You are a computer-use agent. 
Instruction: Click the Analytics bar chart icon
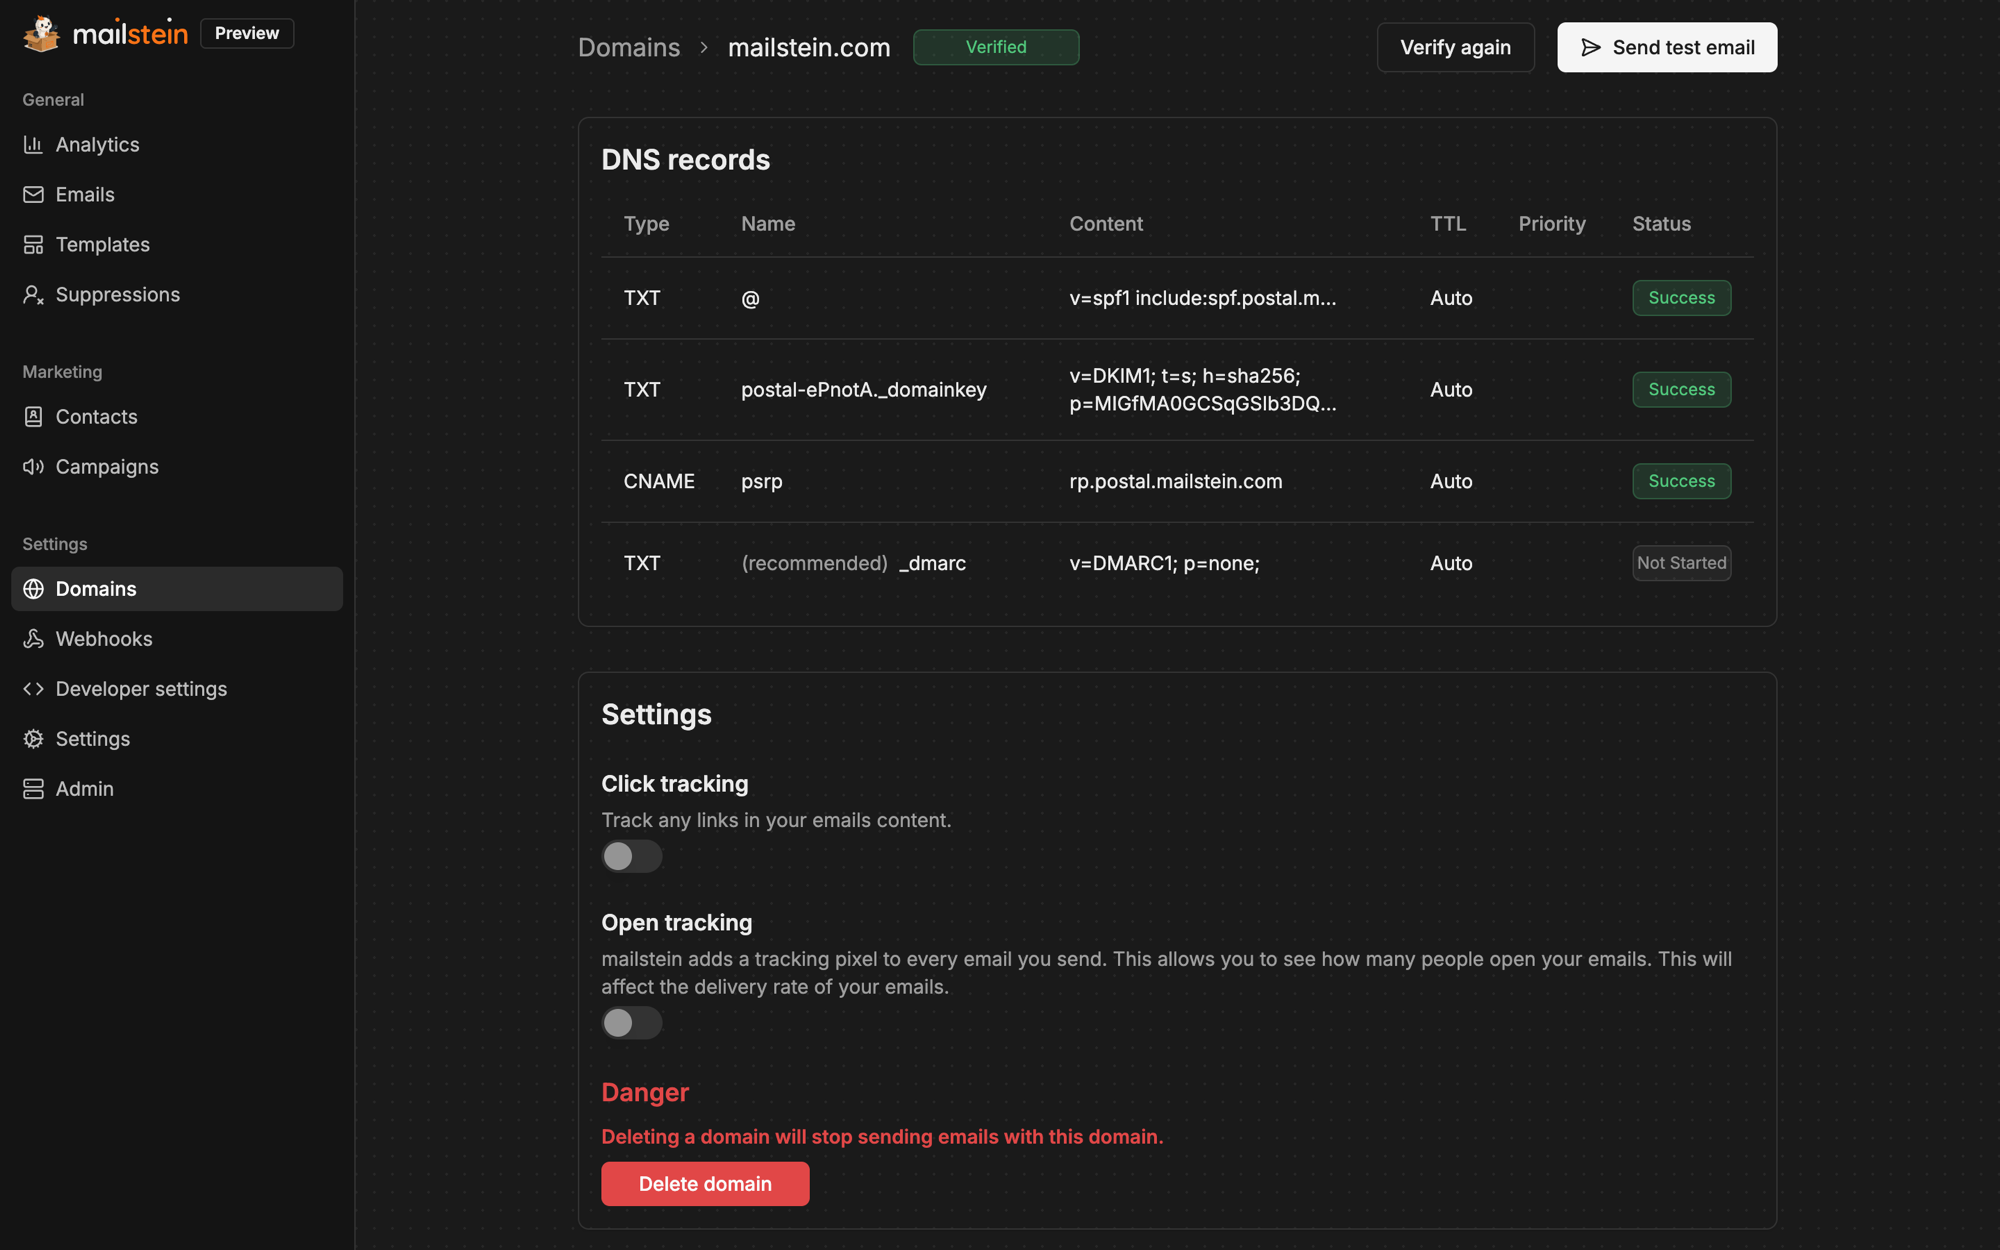(x=33, y=145)
